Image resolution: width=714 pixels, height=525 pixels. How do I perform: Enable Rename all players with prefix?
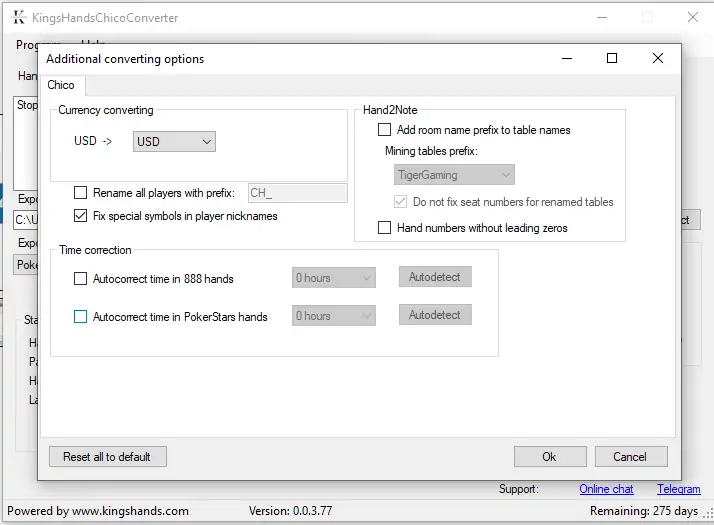81,193
